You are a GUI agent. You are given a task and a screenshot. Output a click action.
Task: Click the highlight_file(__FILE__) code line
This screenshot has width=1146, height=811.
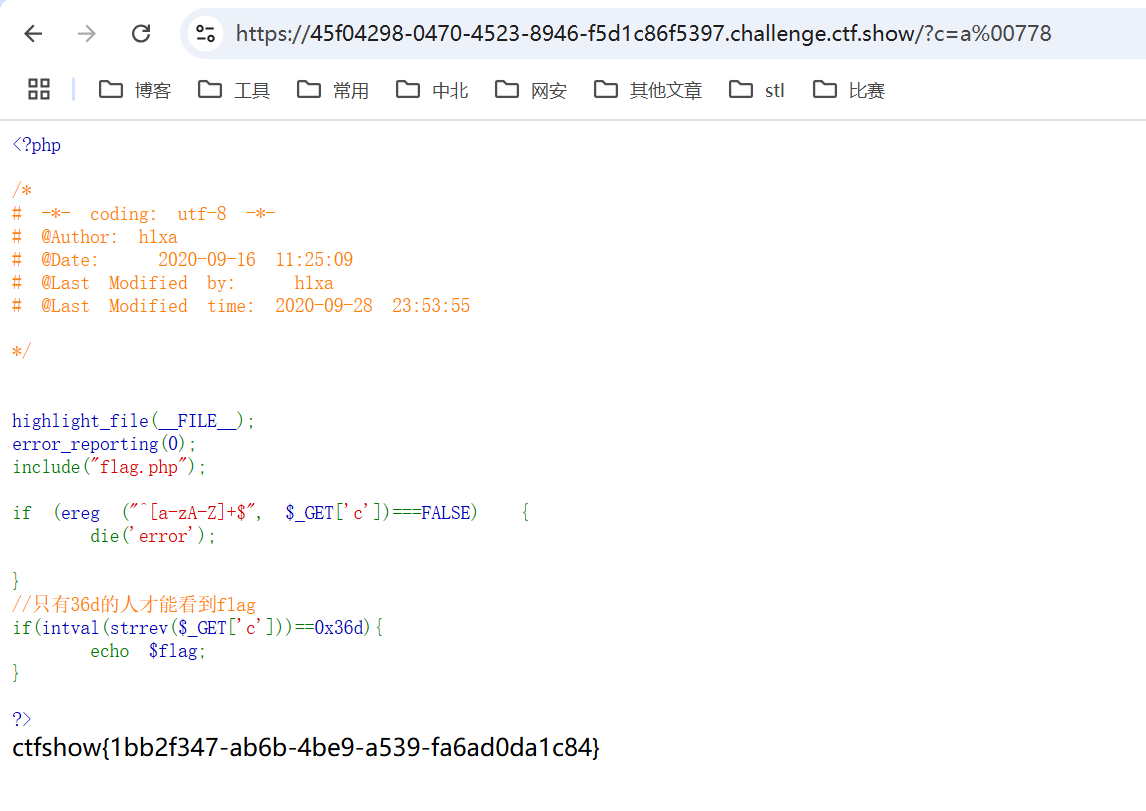click(133, 421)
